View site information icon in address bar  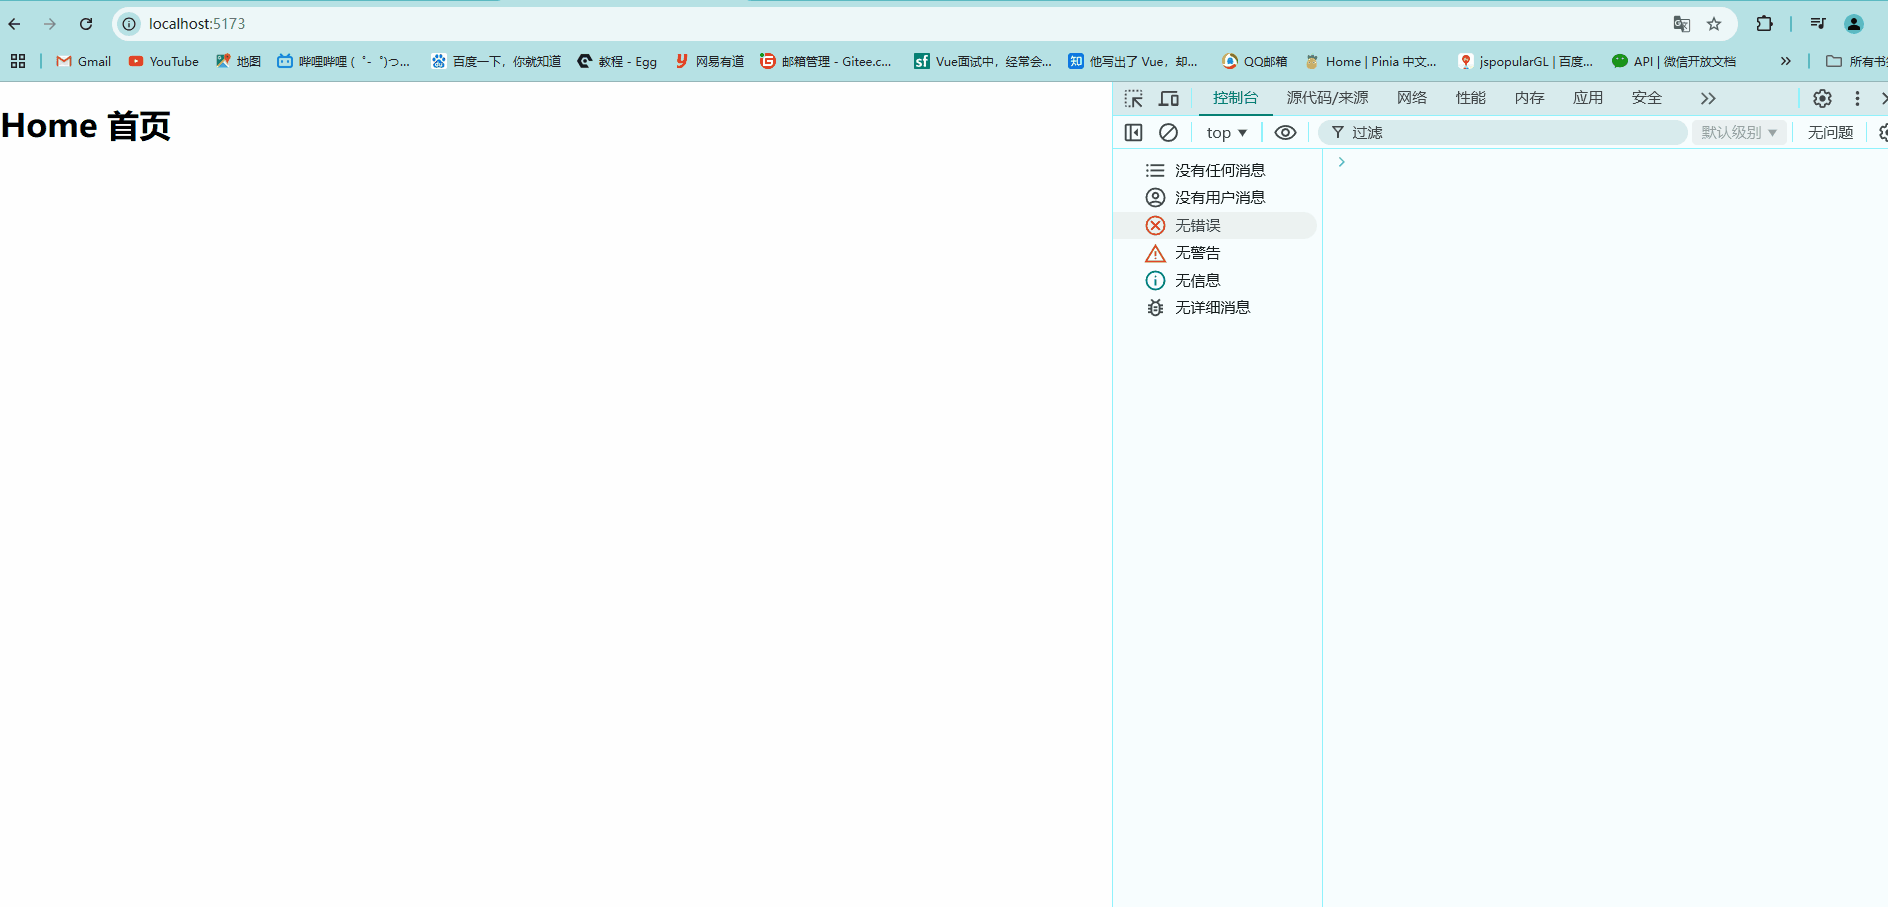click(129, 24)
